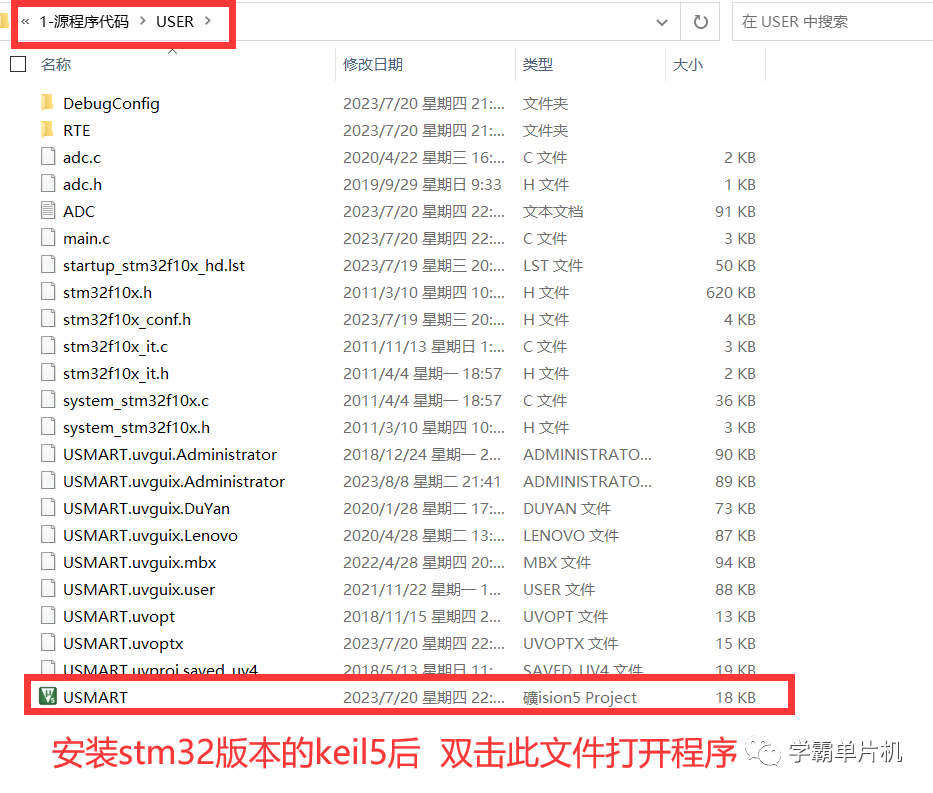Select the main.c file name
Image resolution: width=933 pixels, height=793 pixels.
86,239
